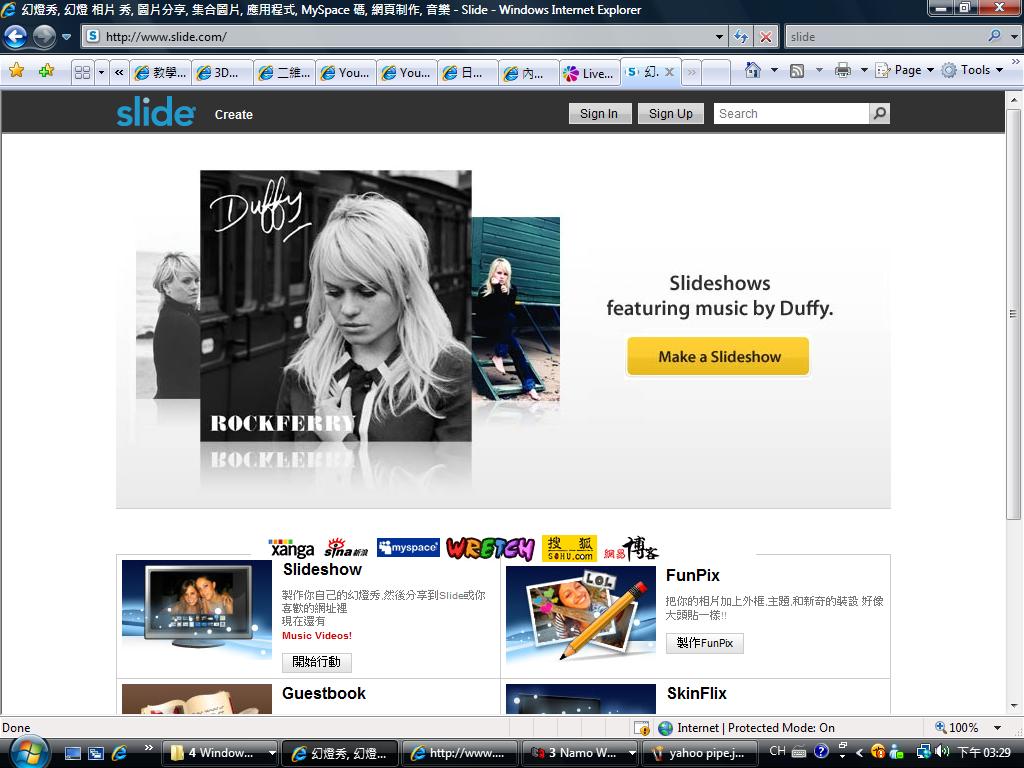Switch to the 3D... tab

point(221,72)
